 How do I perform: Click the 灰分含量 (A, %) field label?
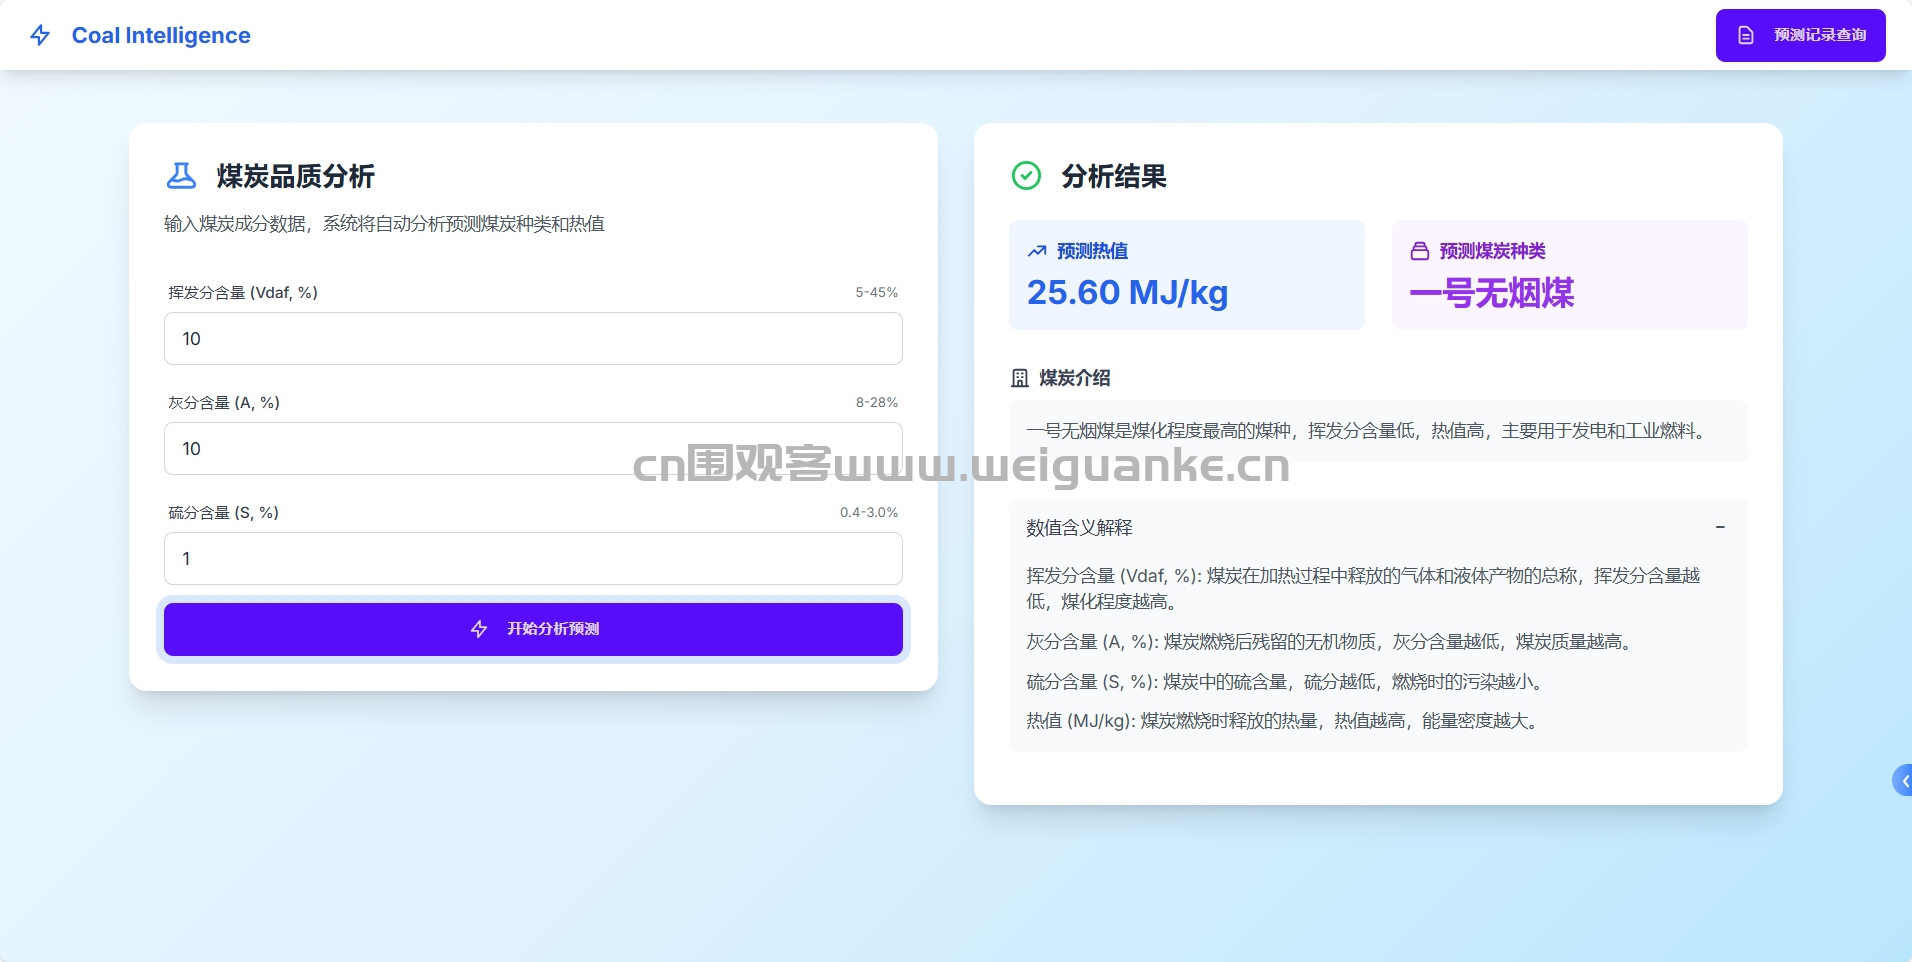(x=224, y=403)
